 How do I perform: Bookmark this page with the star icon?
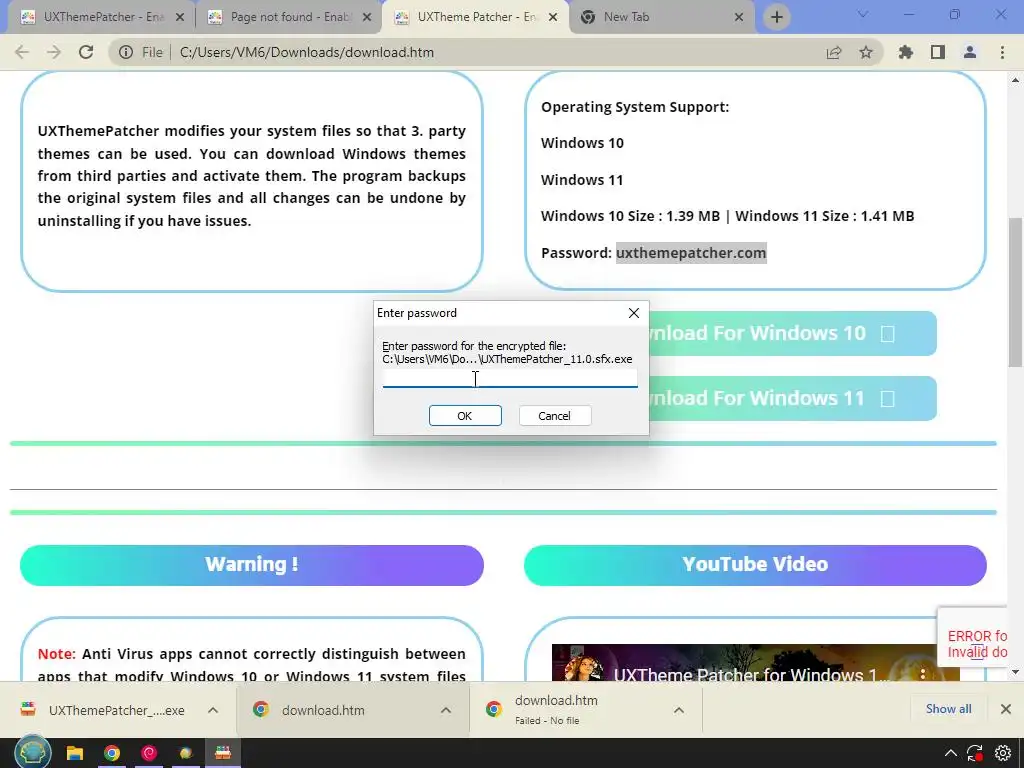click(866, 52)
